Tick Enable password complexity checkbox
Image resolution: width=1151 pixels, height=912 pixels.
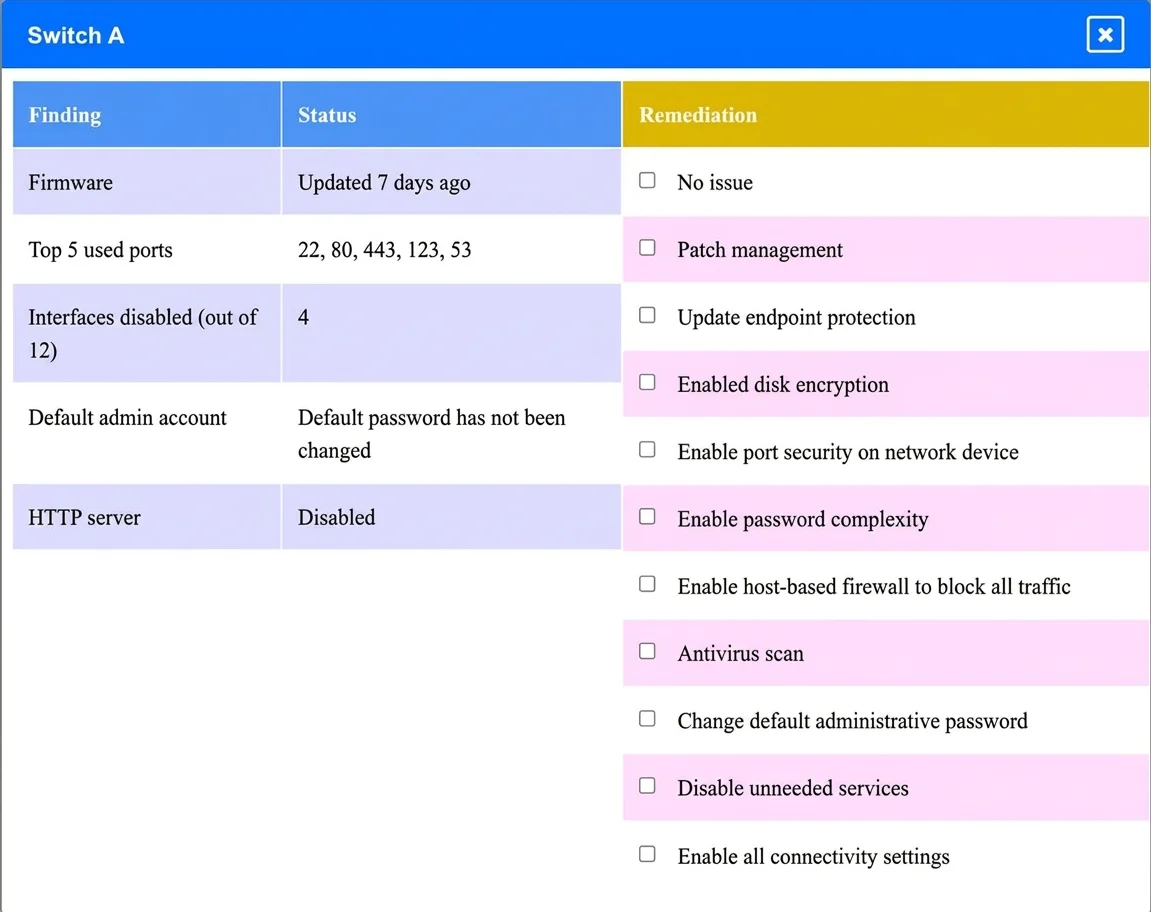[x=647, y=517]
